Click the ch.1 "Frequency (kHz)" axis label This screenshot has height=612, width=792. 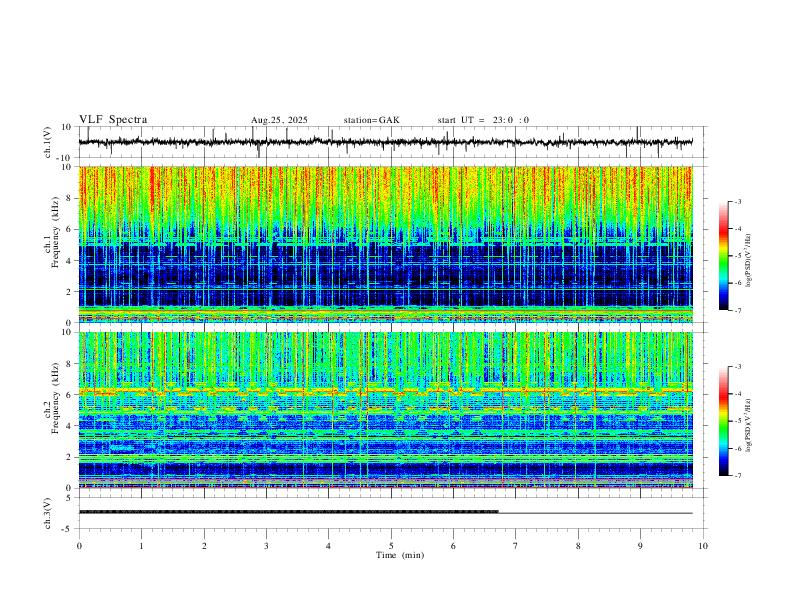(56, 233)
